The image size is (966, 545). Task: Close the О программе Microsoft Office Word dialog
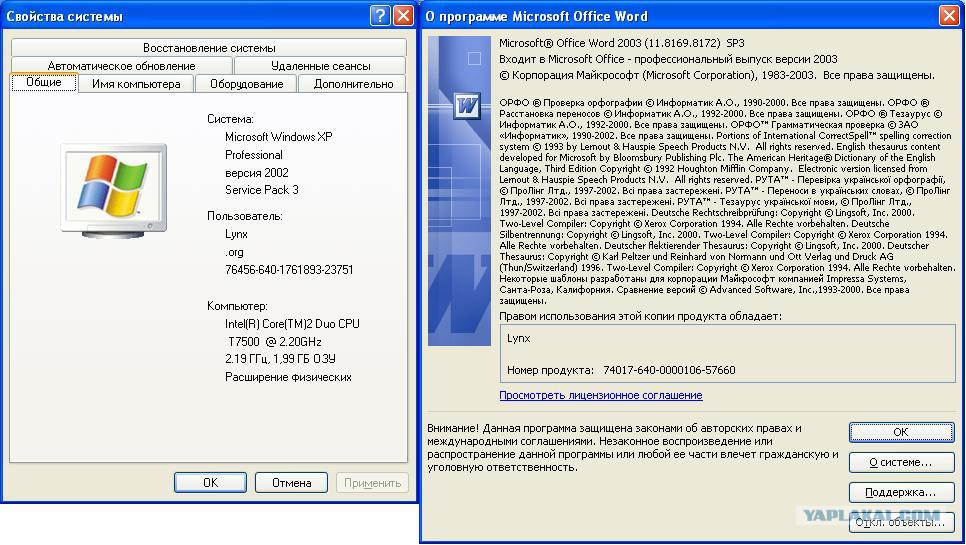coord(949,16)
